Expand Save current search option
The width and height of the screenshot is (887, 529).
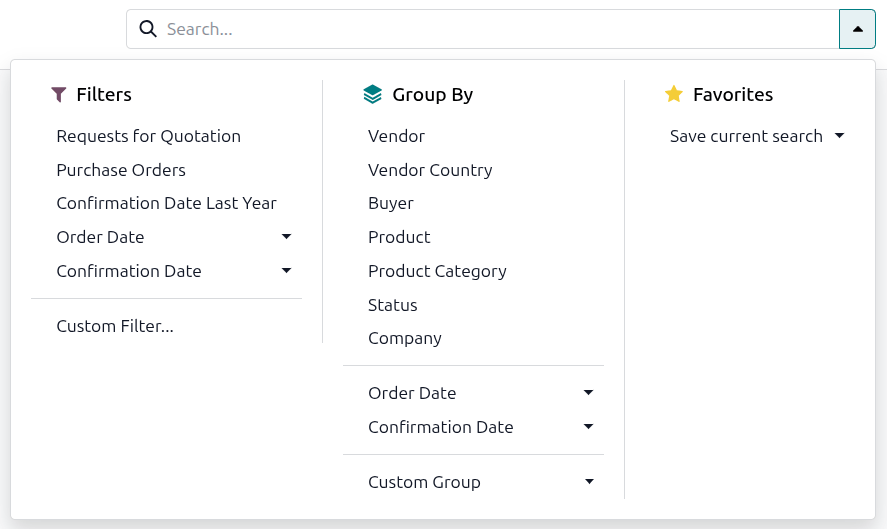tap(757, 136)
